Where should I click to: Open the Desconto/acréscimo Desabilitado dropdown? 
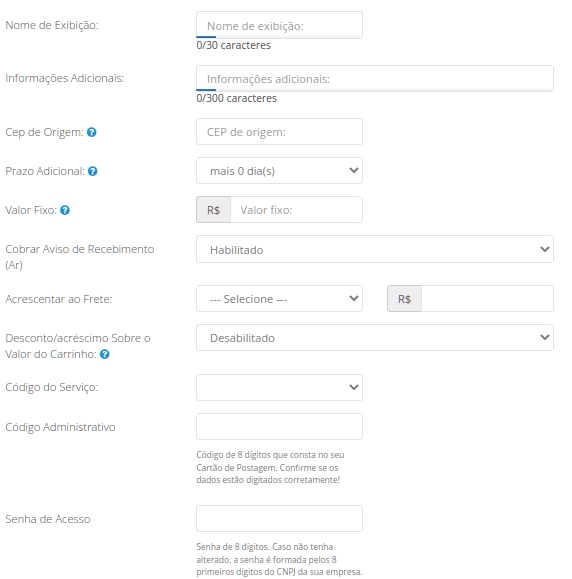375,338
